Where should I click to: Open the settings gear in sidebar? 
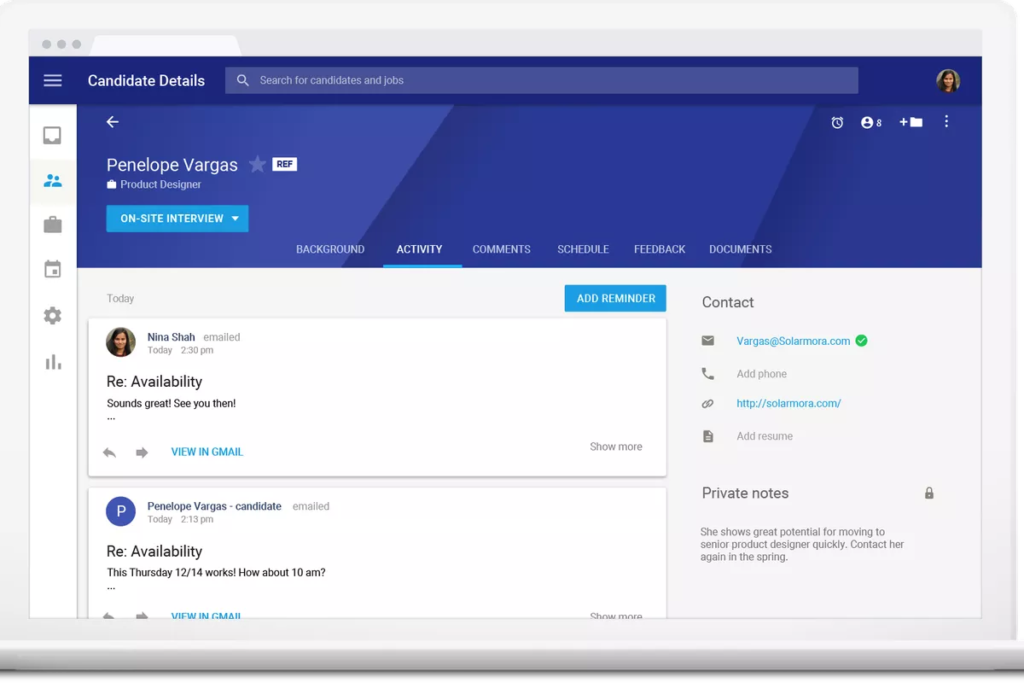[52, 315]
